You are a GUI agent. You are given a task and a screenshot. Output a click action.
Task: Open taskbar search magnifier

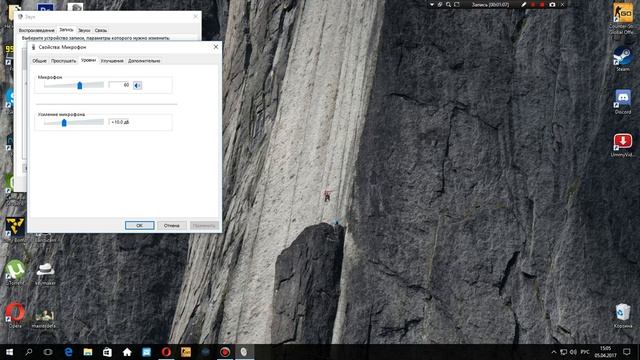29,352
